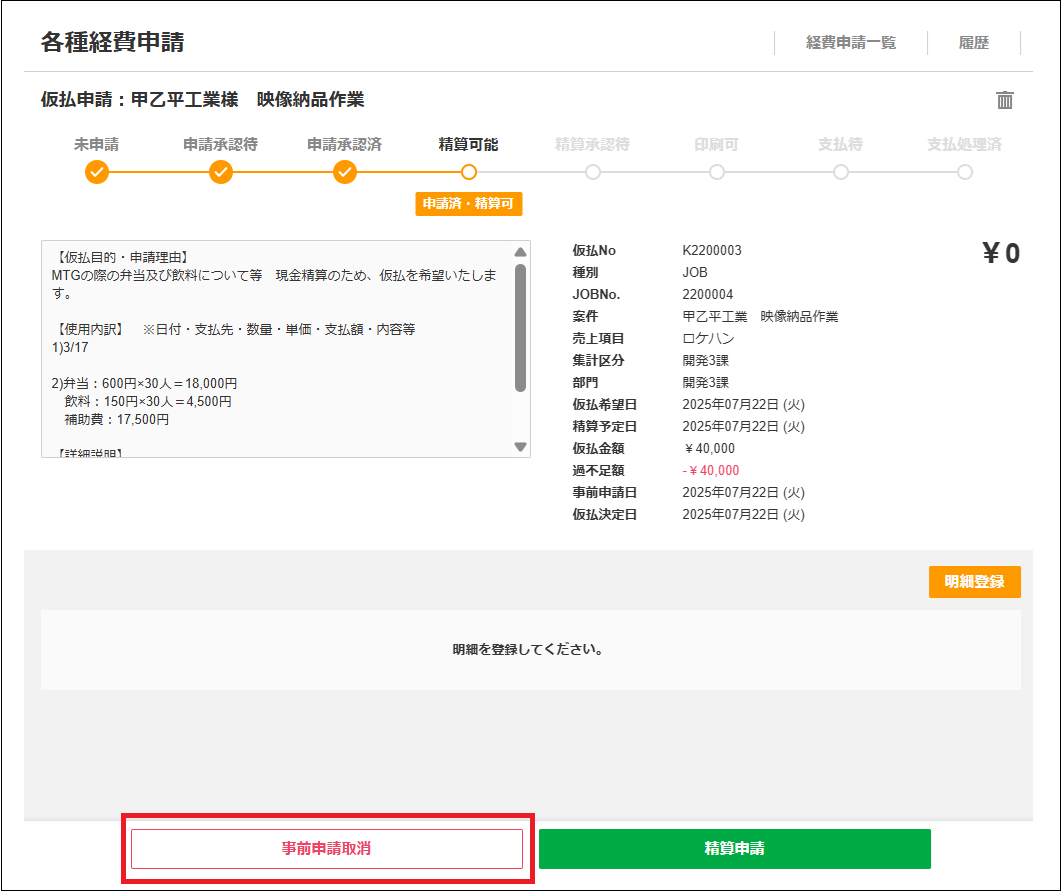The image size is (1064, 895).
Task: Click the scroll up arrow in description box
Action: coord(520,253)
